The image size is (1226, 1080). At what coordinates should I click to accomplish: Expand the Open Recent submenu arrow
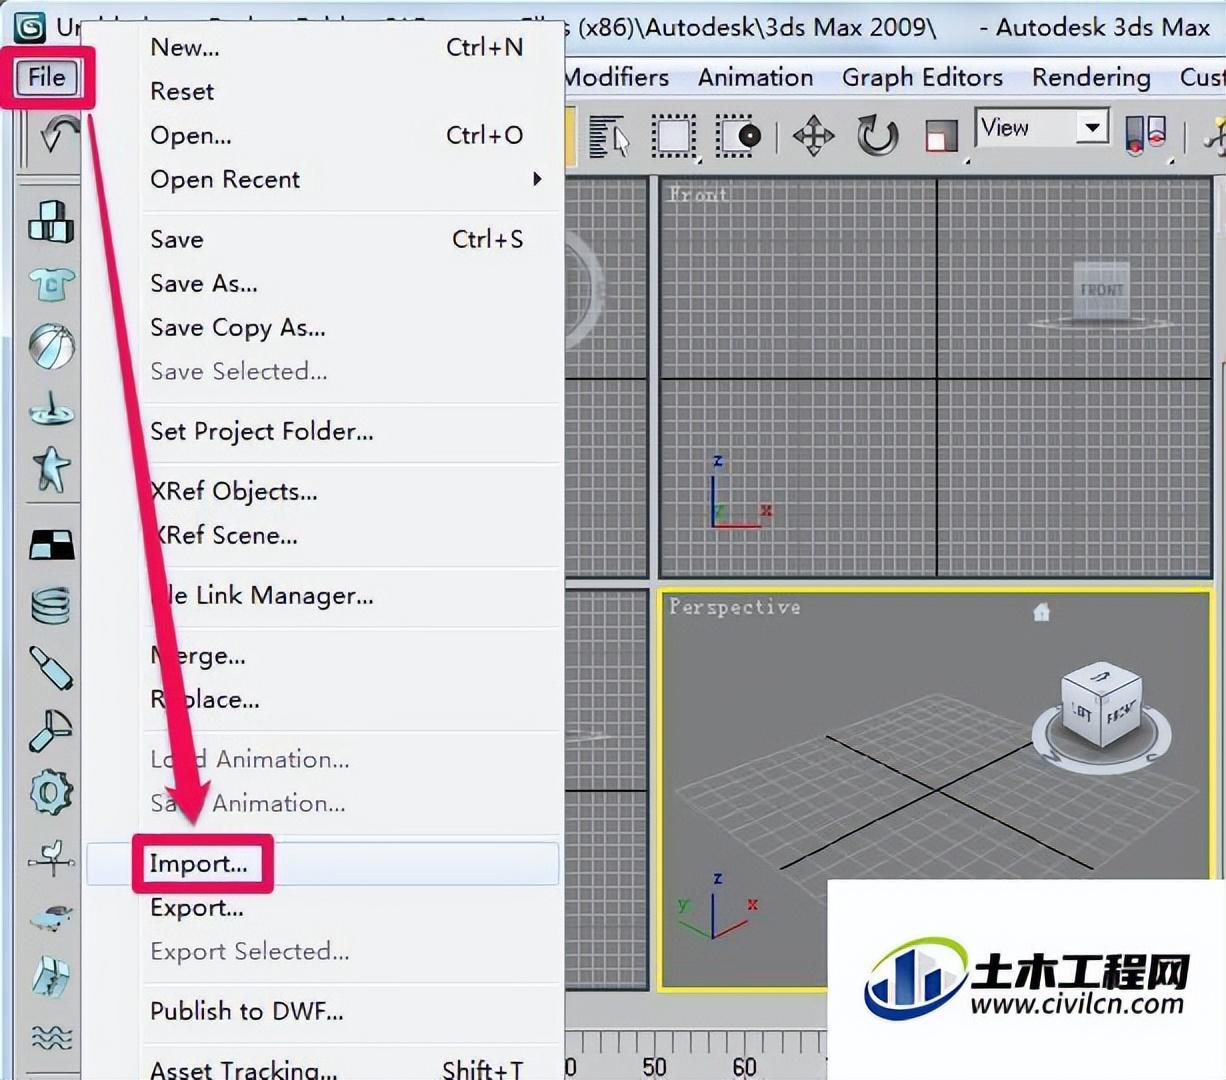click(537, 179)
